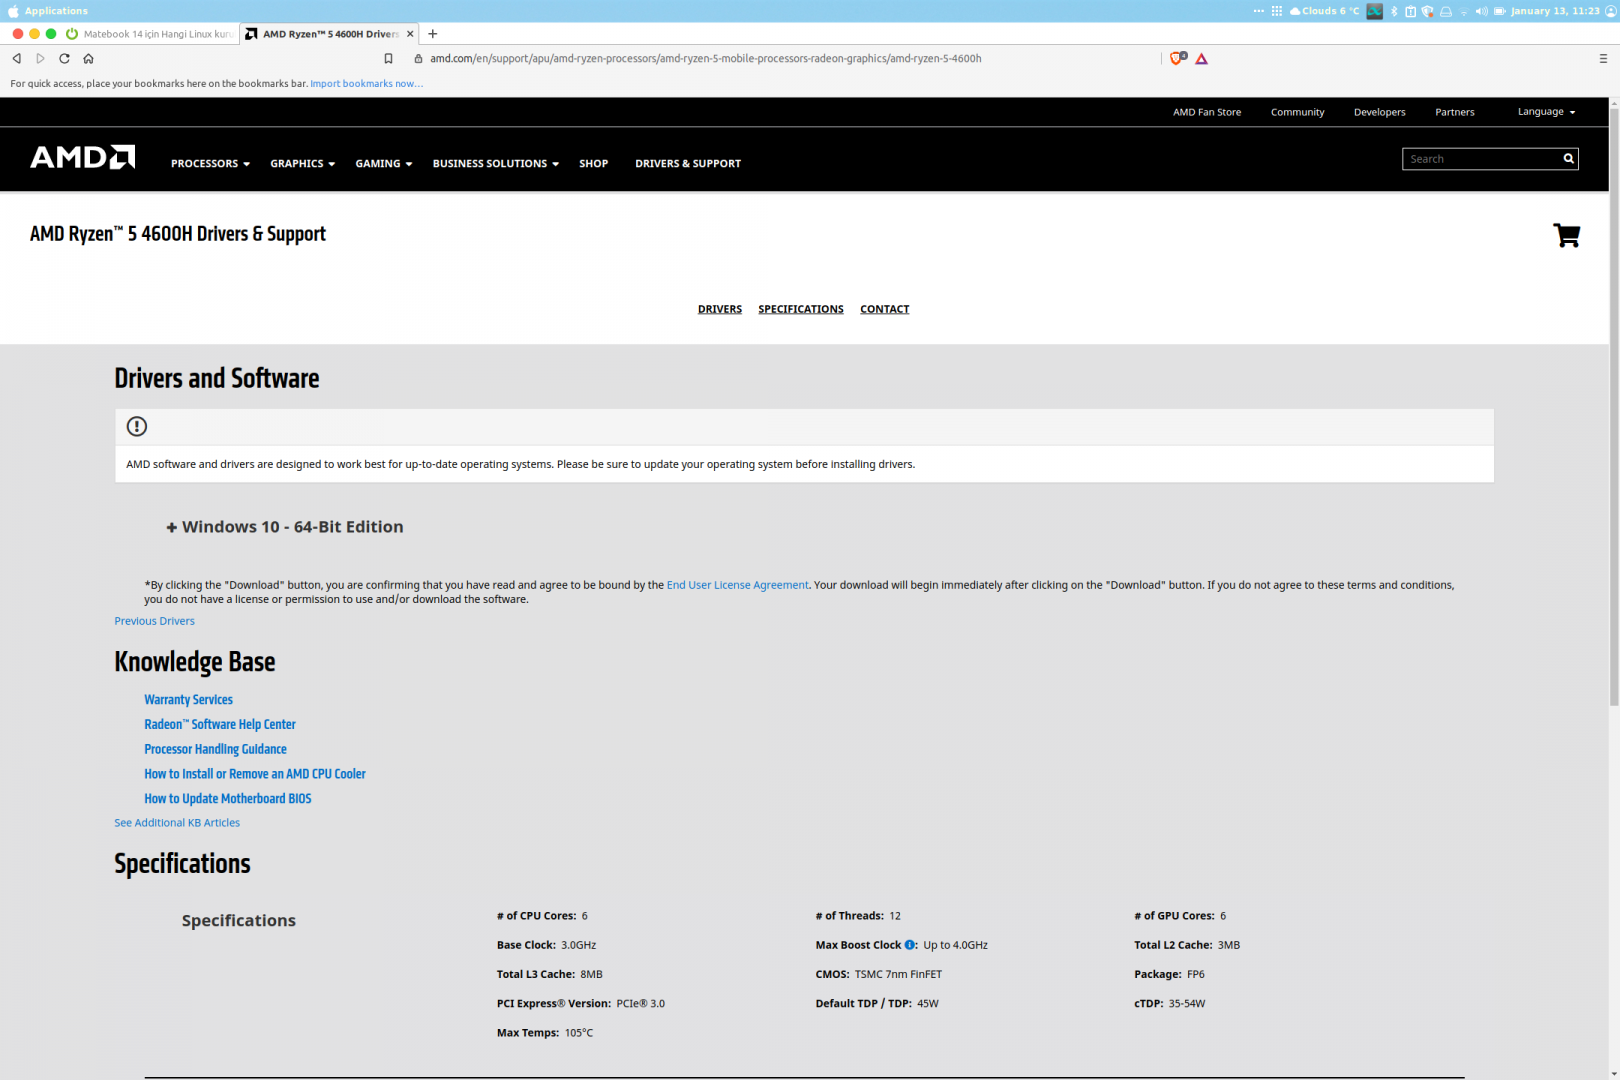This screenshot has height=1080, width=1620.
Task: Click the browser forward arrow
Action: click(40, 59)
